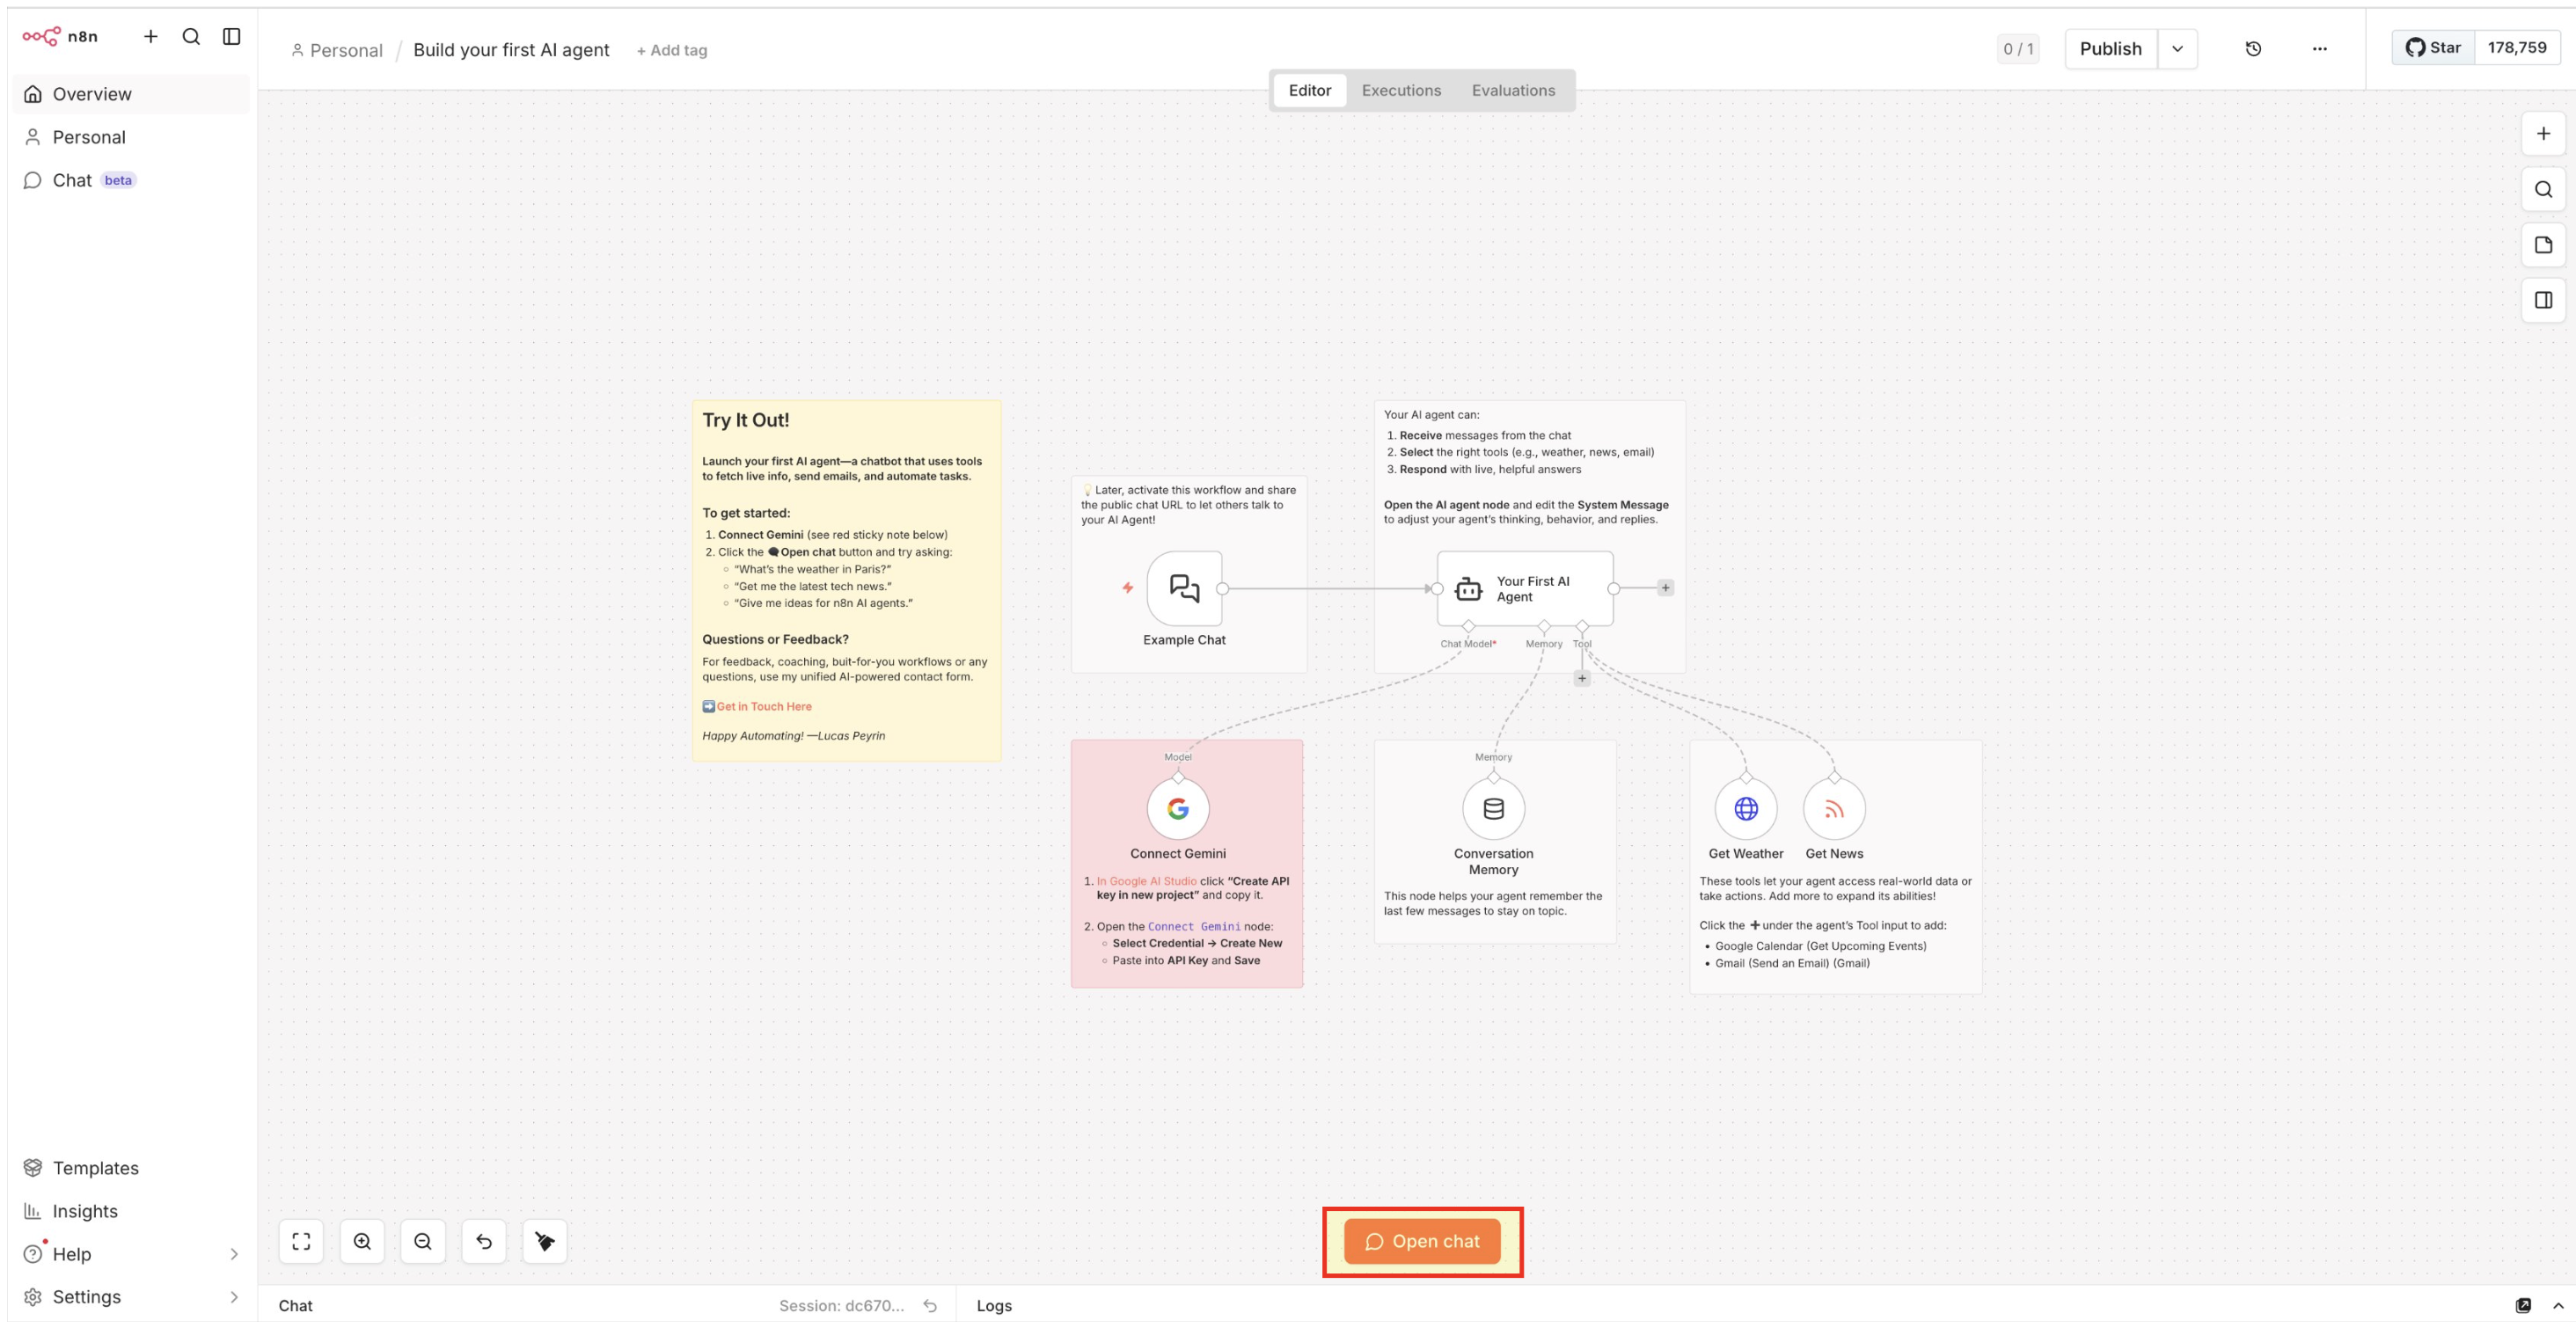Add a sticky note using the note icon
This screenshot has height=1328, width=2576.
coord(2544,245)
